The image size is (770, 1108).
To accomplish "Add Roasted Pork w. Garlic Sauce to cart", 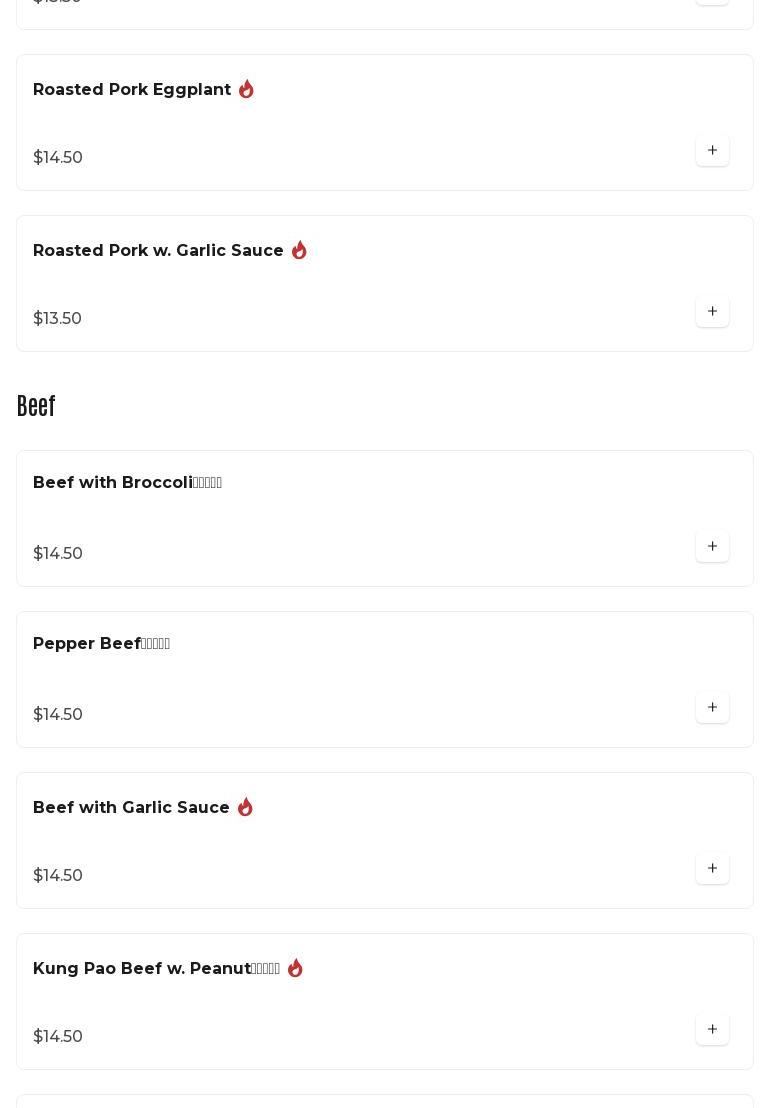I will tap(712, 312).
